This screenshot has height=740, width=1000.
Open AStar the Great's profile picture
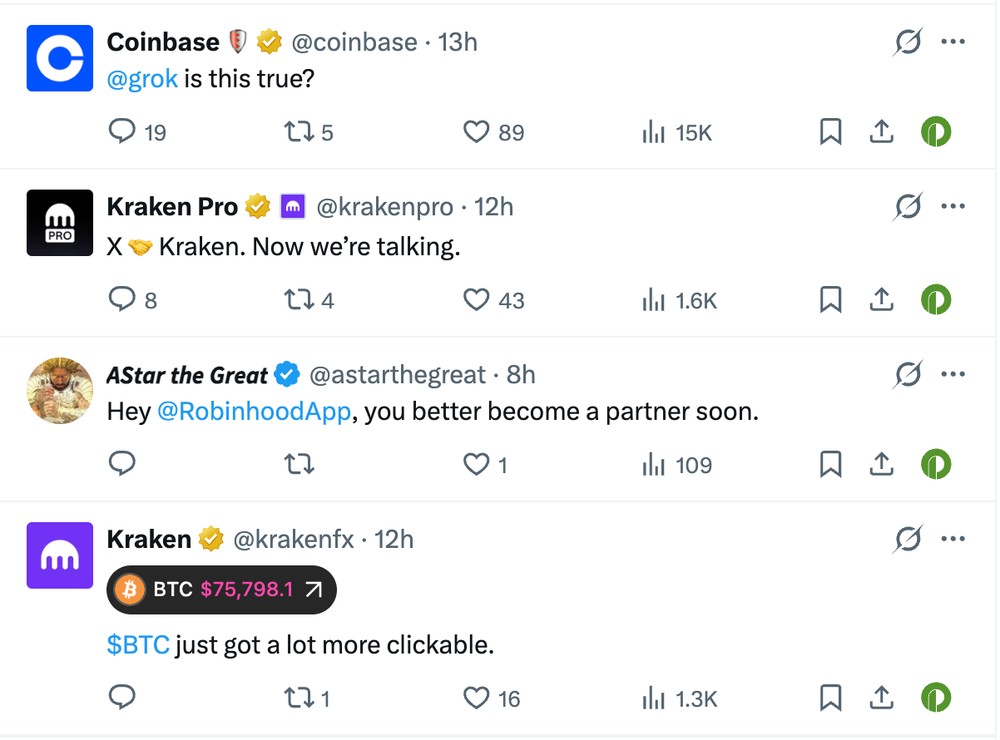(x=60, y=390)
